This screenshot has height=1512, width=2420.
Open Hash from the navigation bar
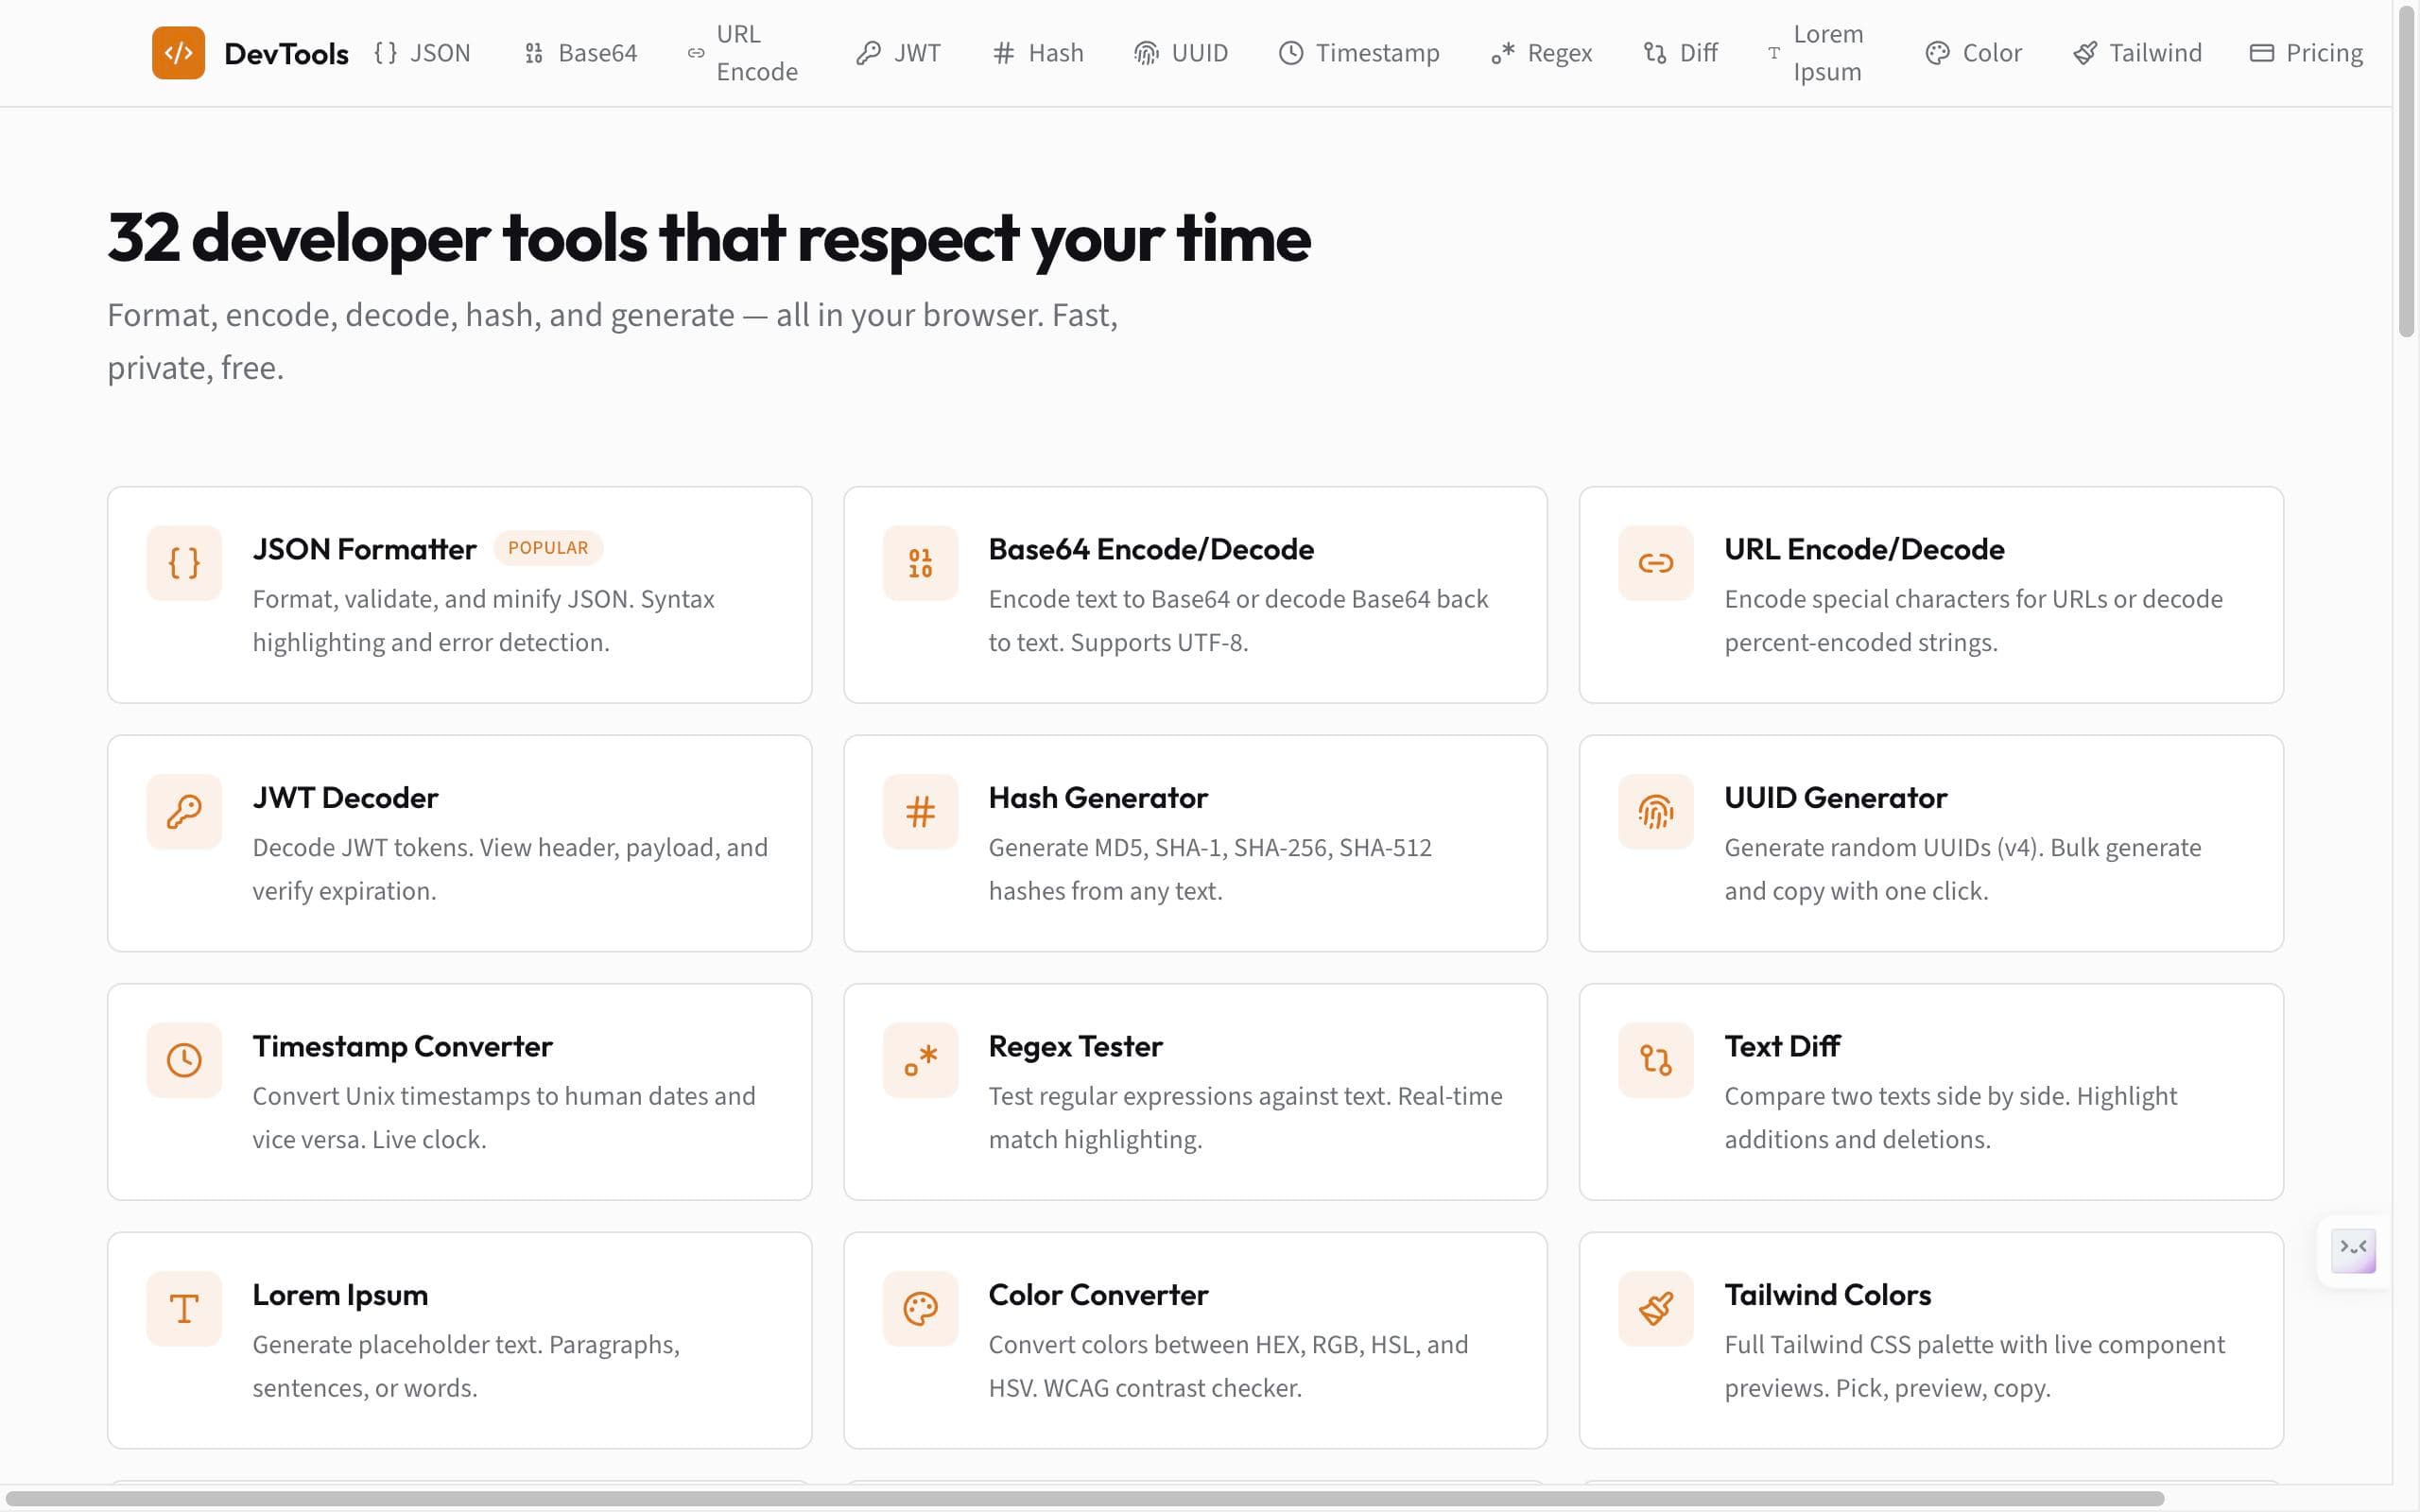tap(1038, 53)
